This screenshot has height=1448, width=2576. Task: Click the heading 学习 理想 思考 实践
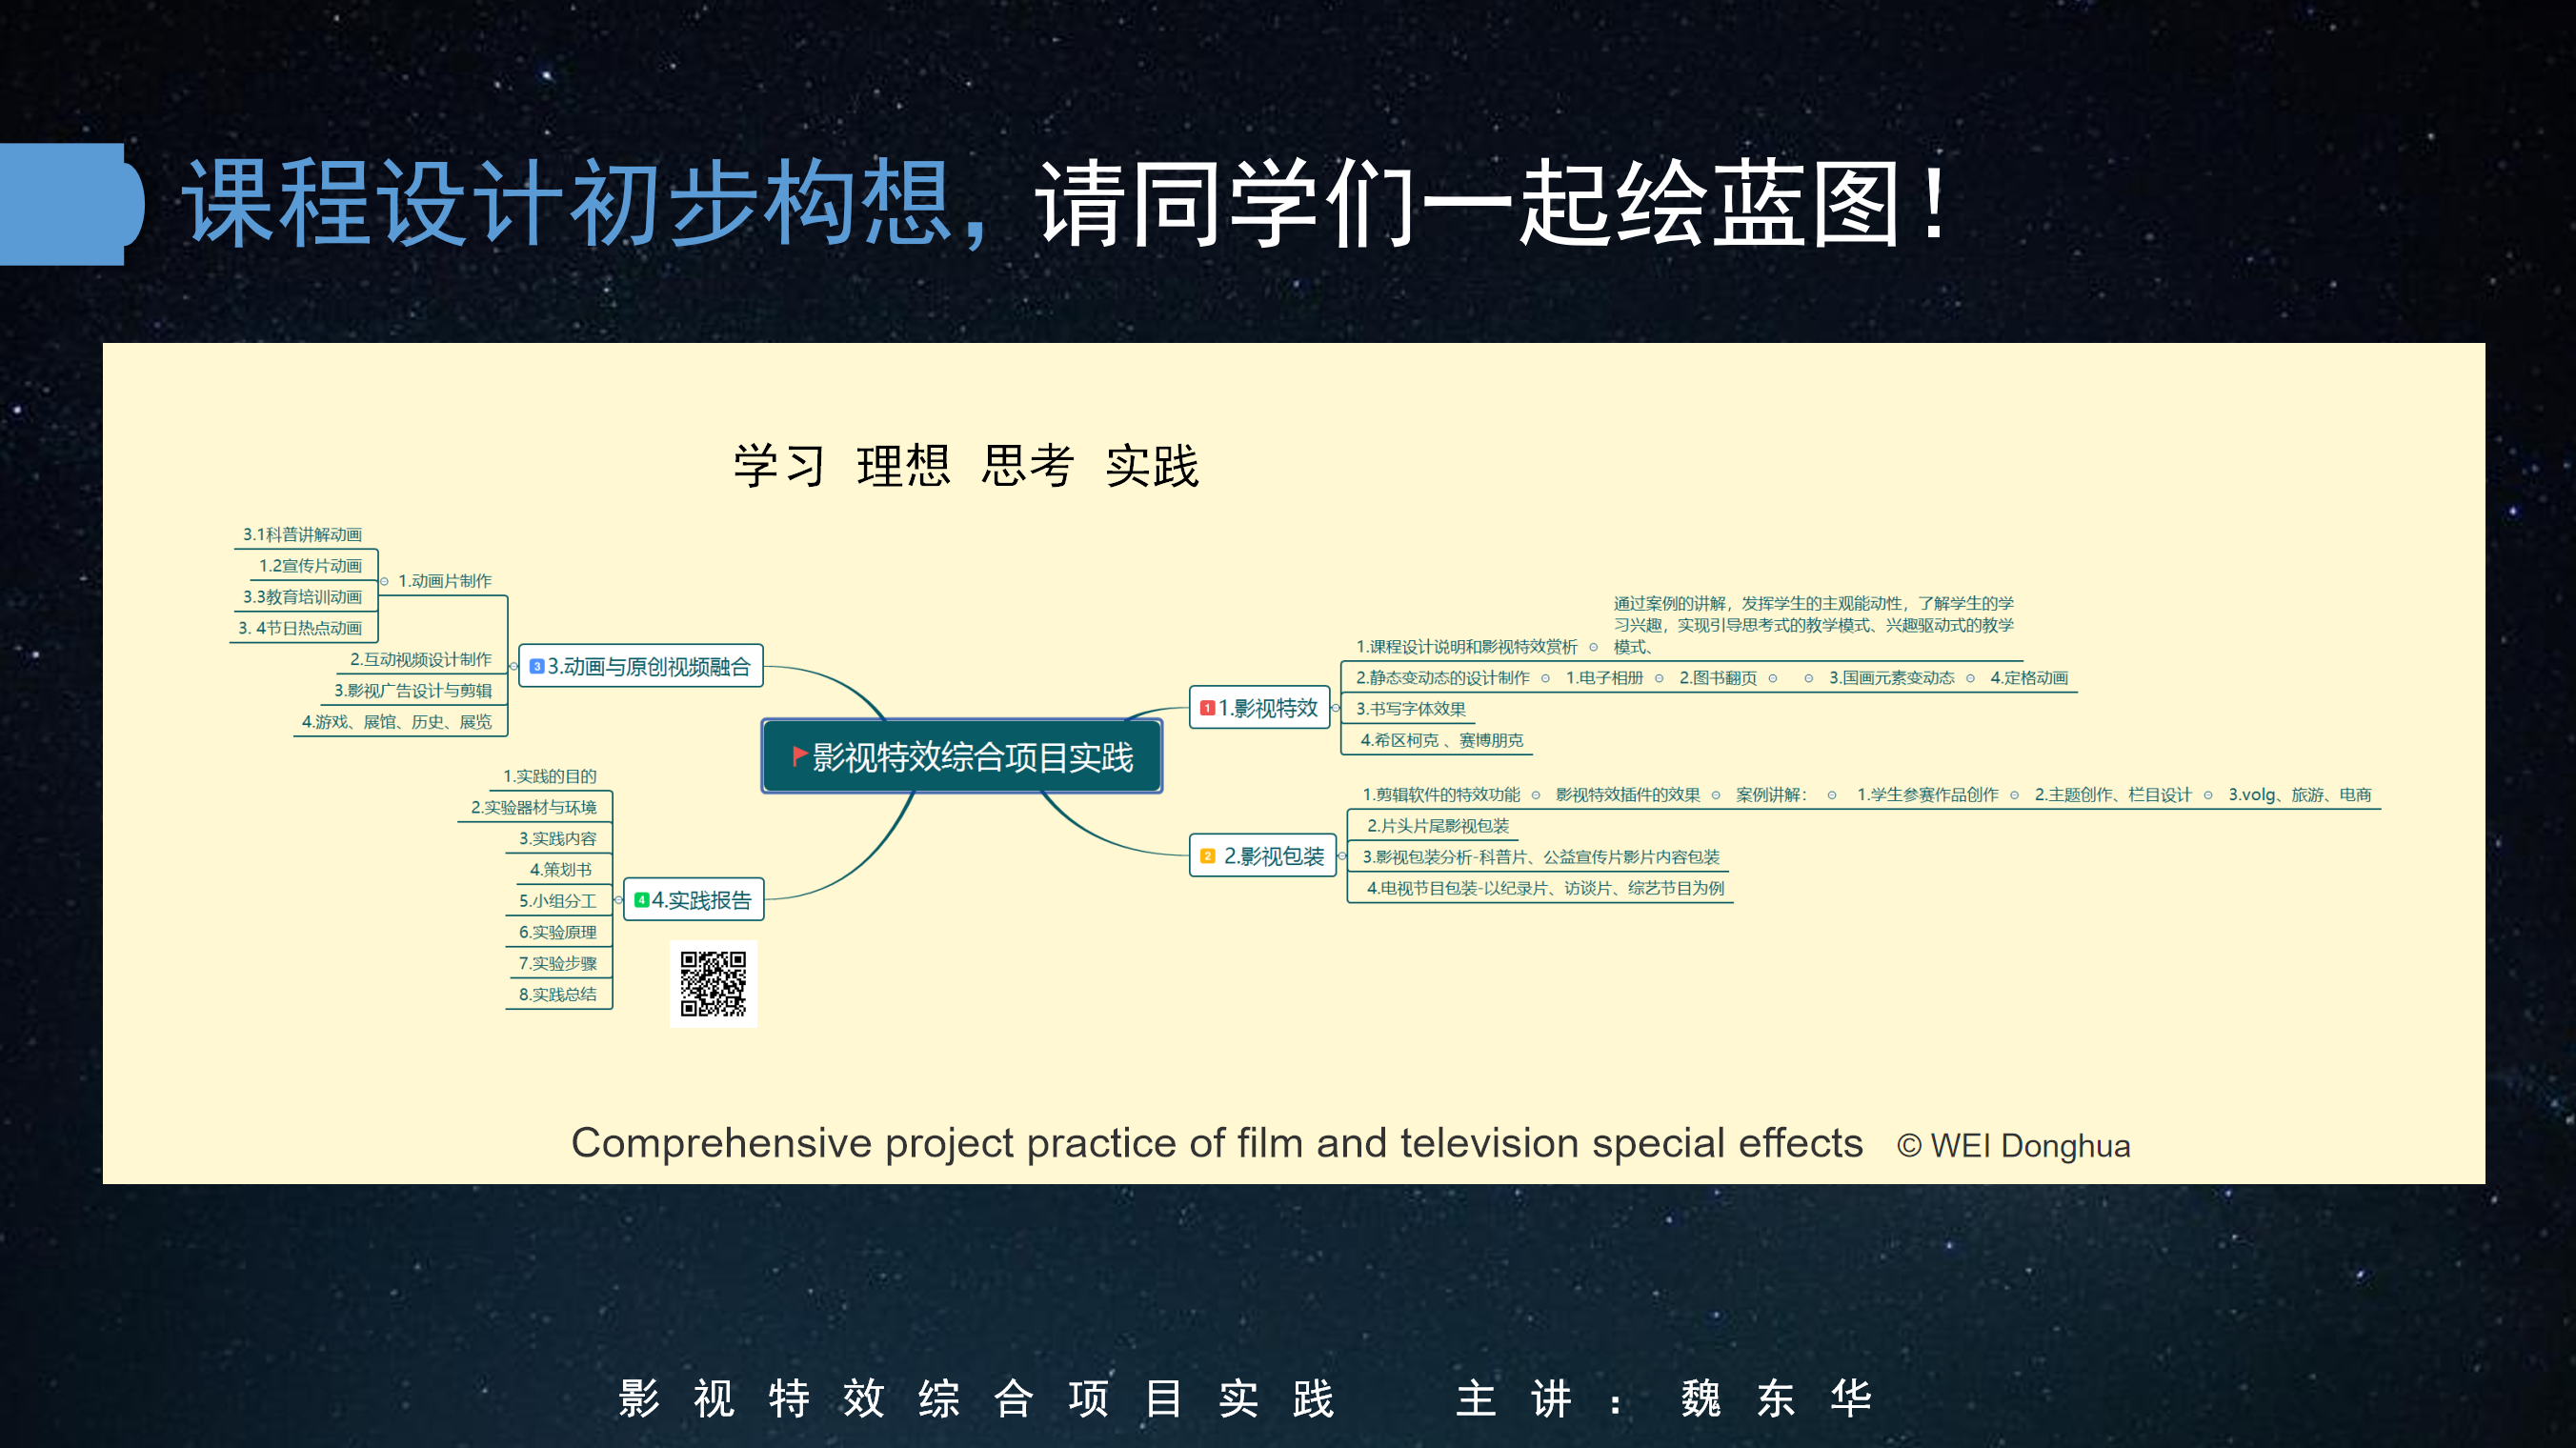click(x=965, y=466)
